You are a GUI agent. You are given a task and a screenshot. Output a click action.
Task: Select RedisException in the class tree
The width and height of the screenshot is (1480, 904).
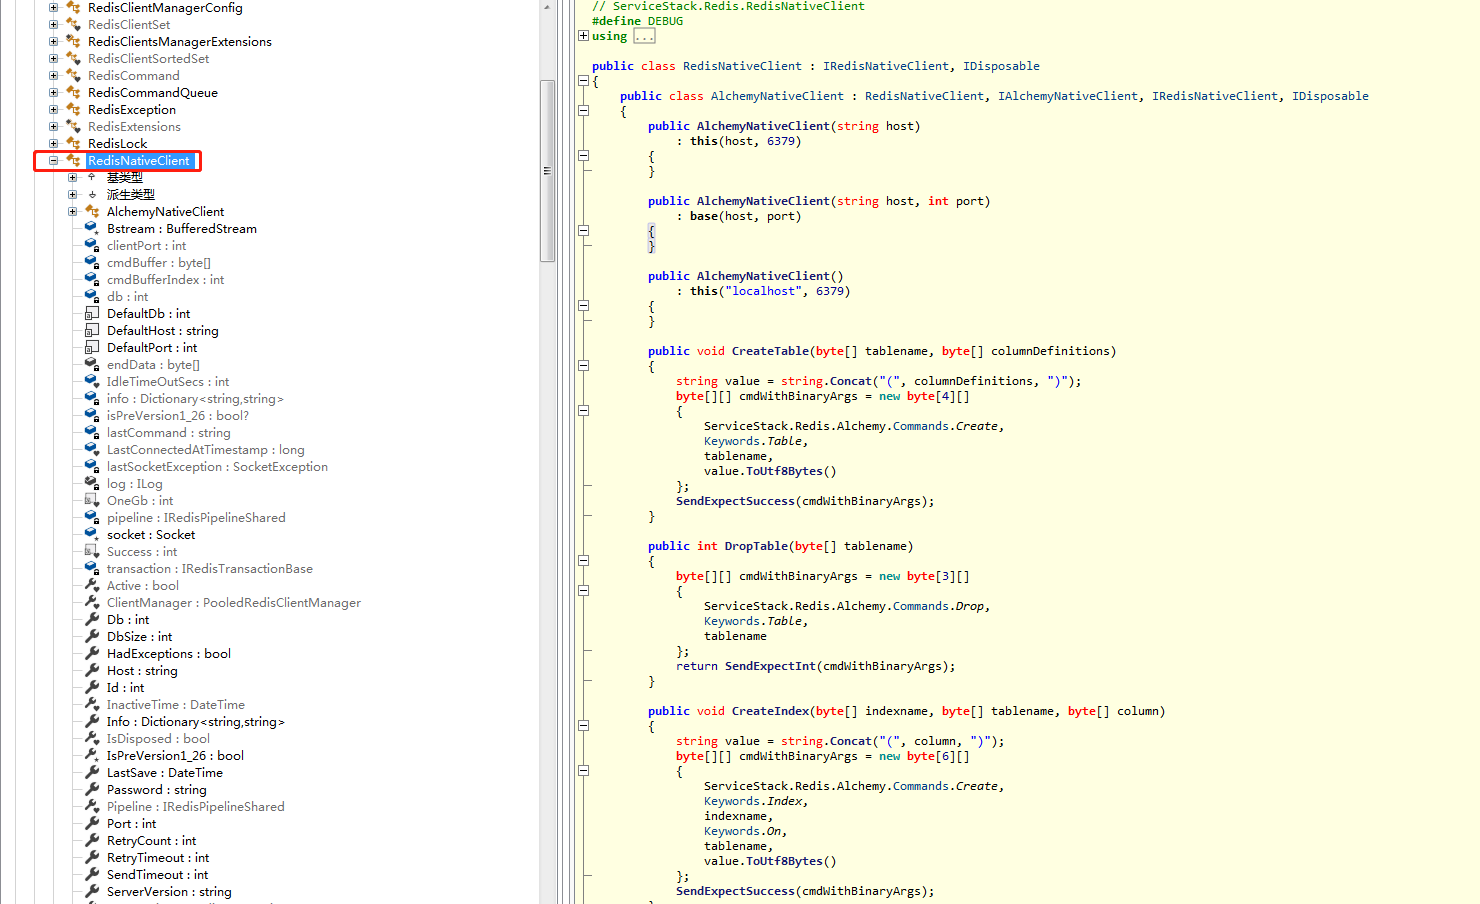(x=132, y=109)
